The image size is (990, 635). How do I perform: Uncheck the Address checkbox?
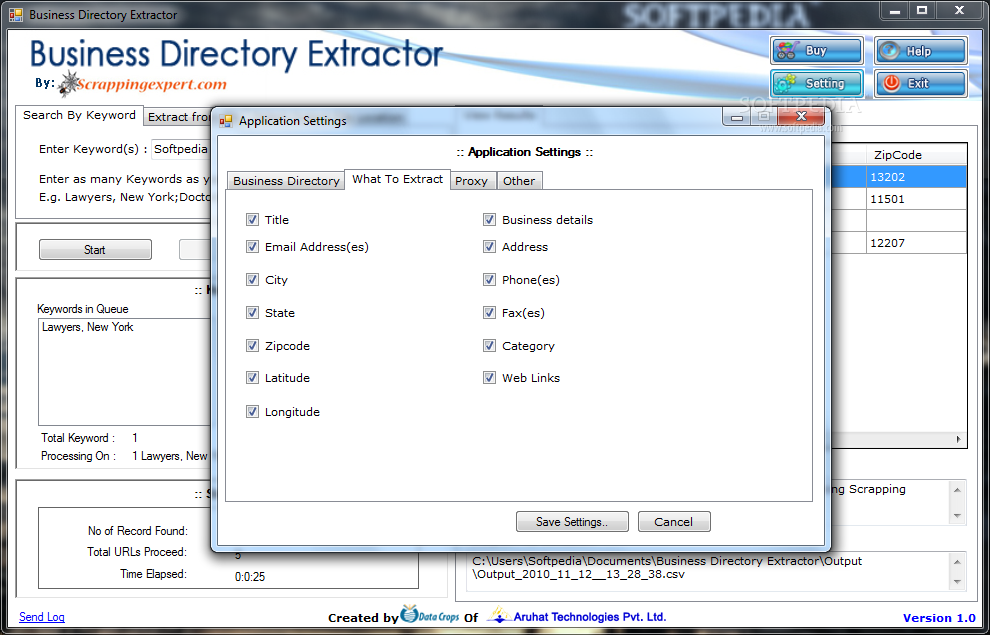(489, 247)
